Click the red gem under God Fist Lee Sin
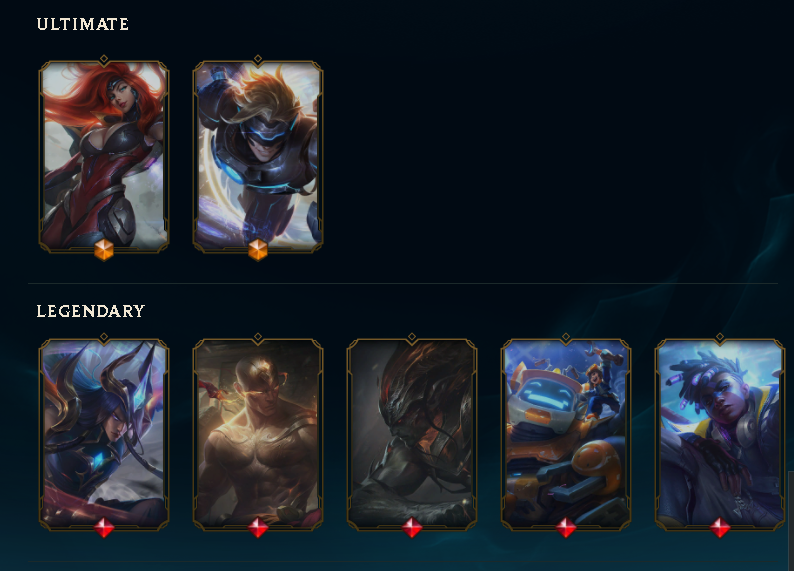 tap(258, 527)
